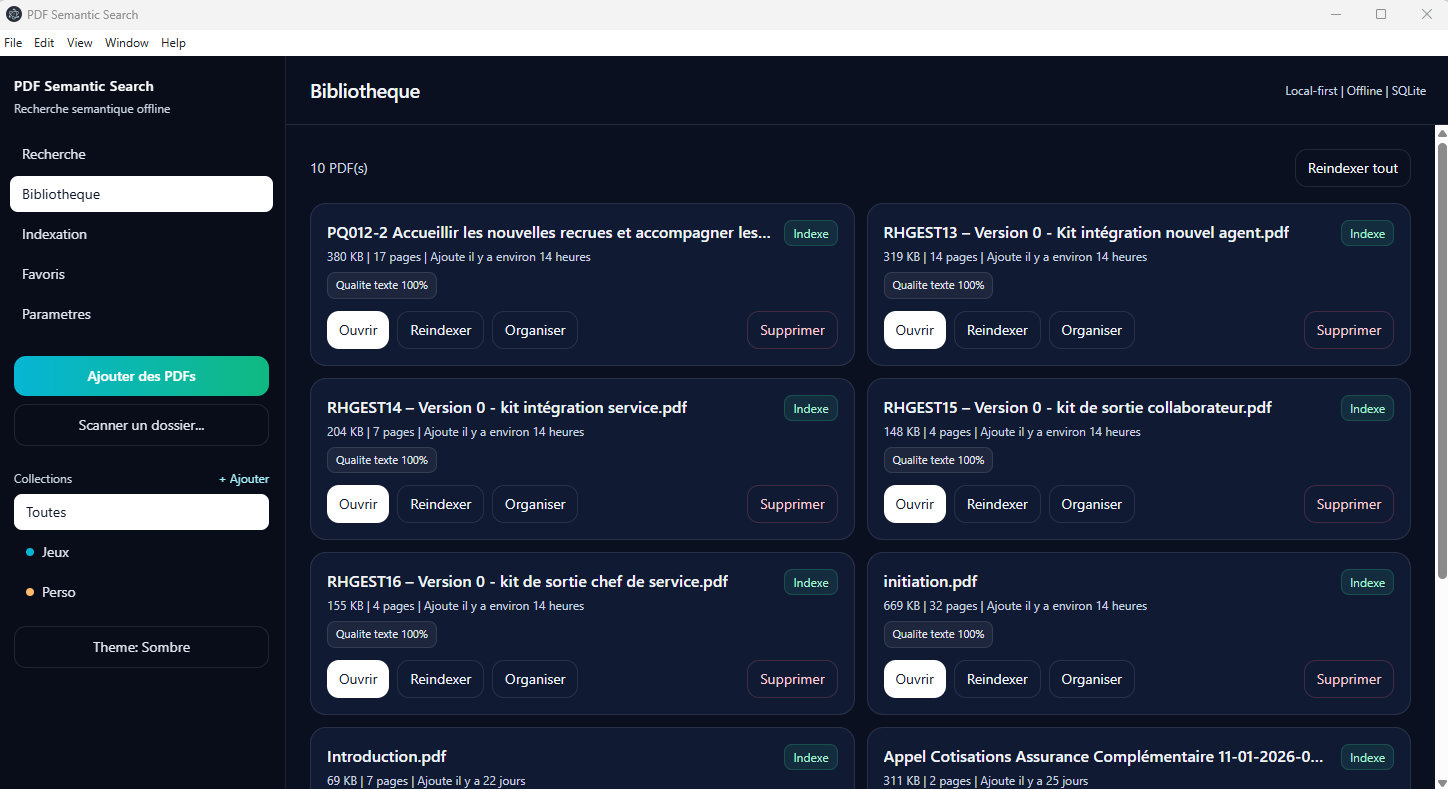Image resolution: width=1448 pixels, height=789 pixels.
Task: Select the Jeux collection with blue dot
Action: [55, 552]
